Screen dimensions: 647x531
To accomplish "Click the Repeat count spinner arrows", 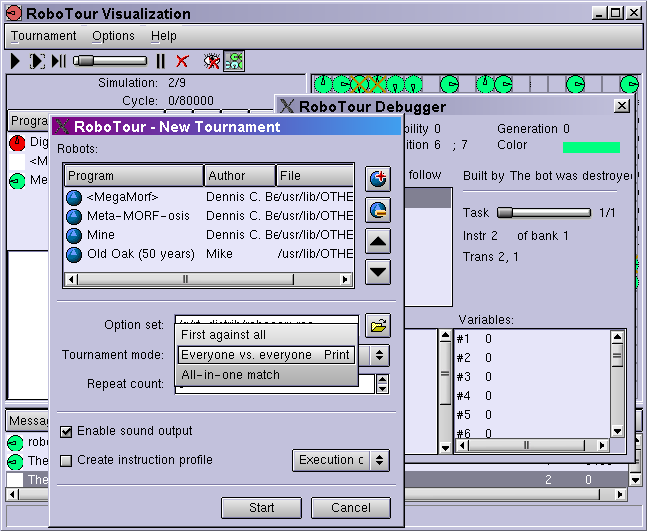I will point(383,384).
